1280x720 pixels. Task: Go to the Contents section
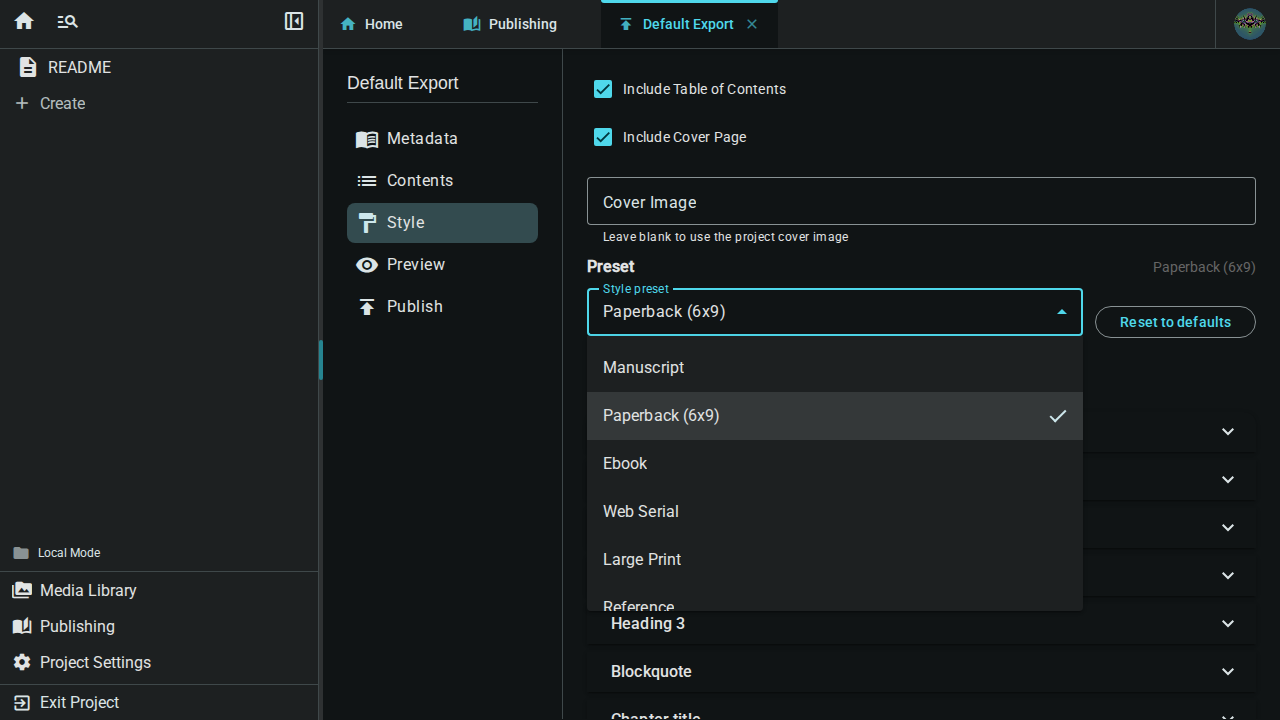point(442,181)
